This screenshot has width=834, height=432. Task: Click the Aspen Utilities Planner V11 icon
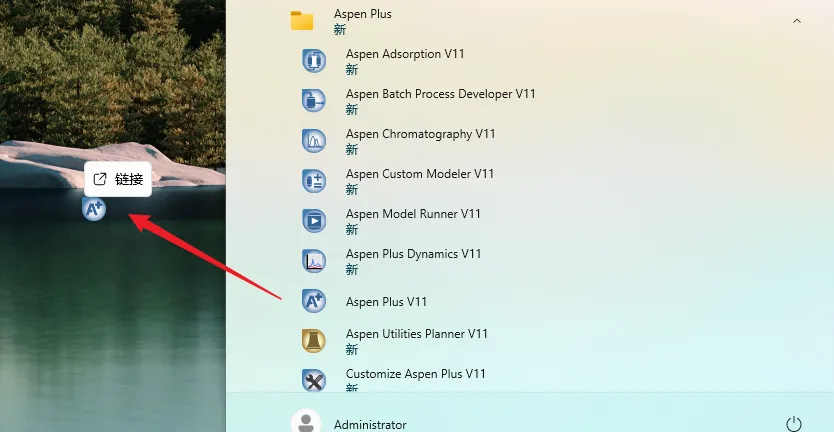pyautogui.click(x=314, y=340)
